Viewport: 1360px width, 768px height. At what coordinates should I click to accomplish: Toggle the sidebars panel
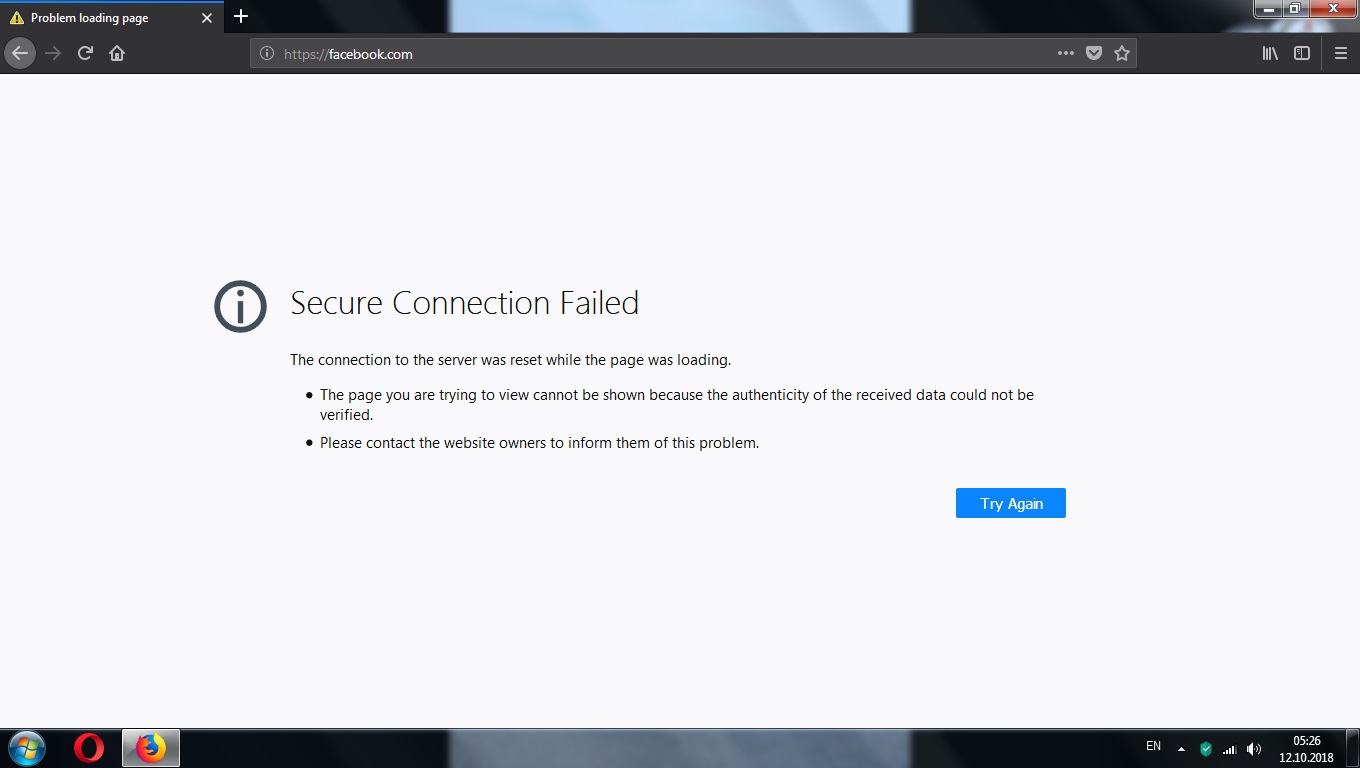point(1302,54)
